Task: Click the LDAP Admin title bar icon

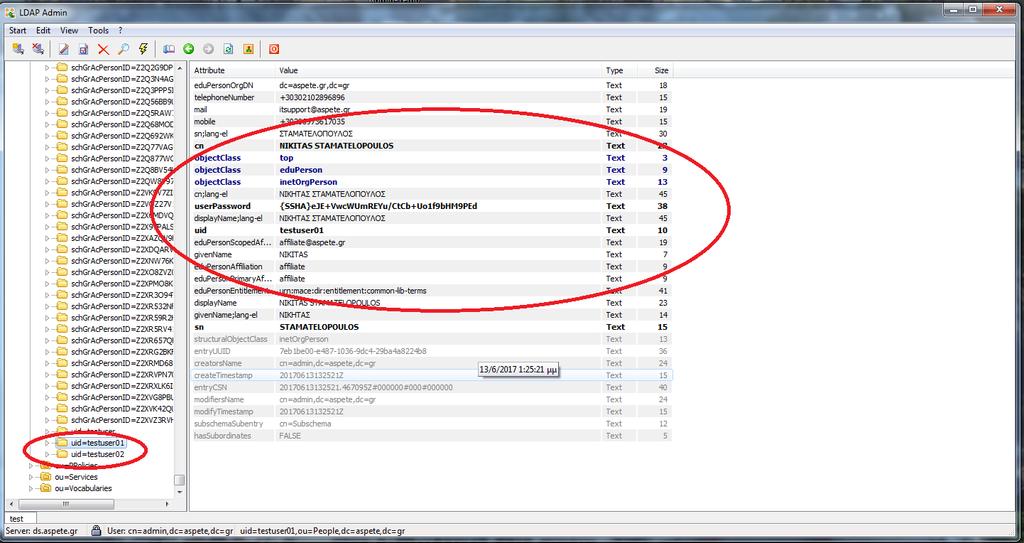Action: [x=10, y=12]
